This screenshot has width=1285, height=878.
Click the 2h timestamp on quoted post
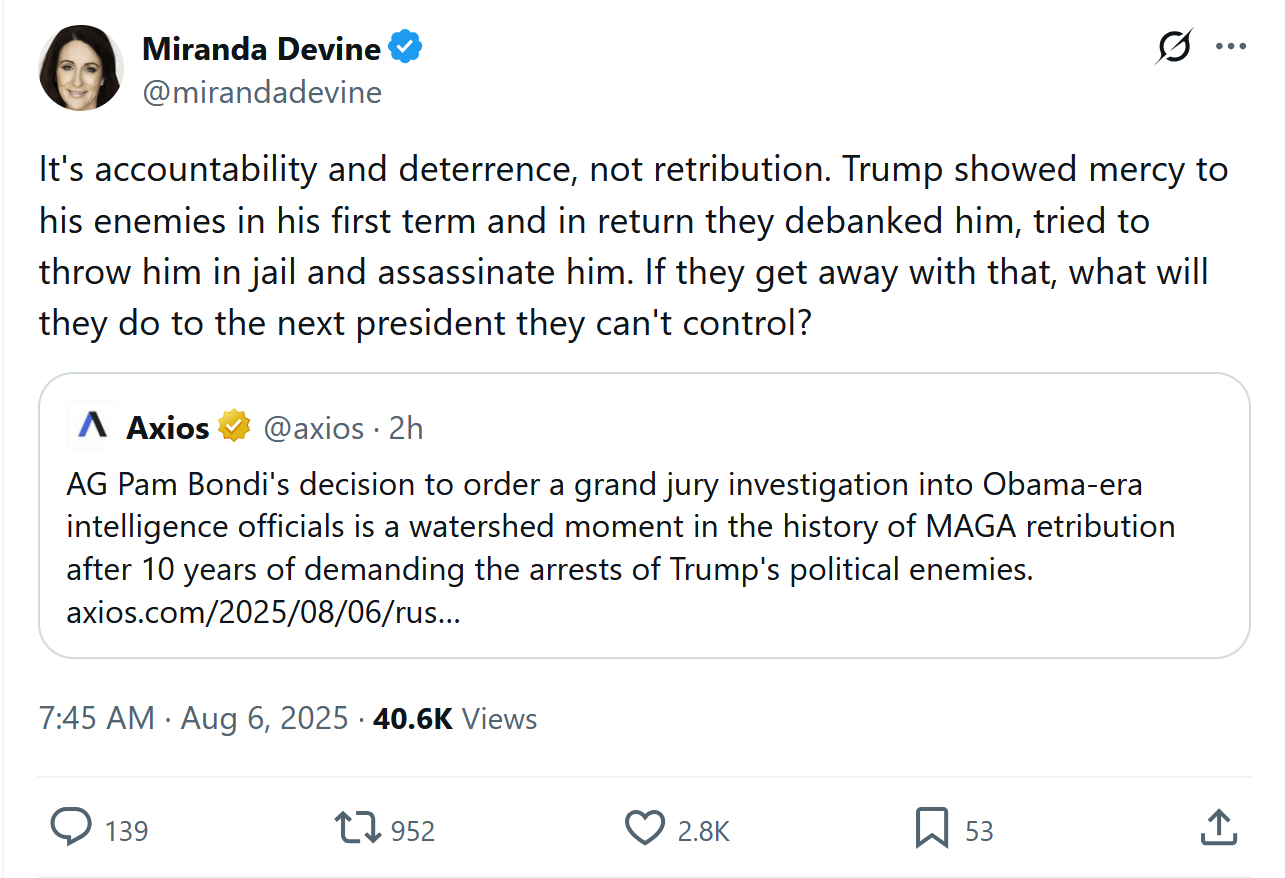[406, 428]
